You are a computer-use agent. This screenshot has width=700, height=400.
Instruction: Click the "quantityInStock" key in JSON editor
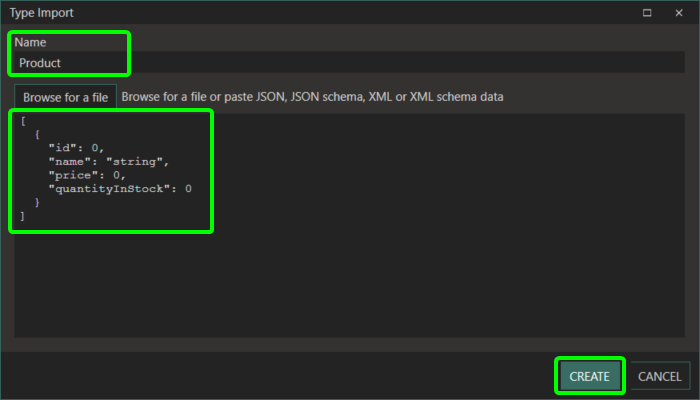(107, 188)
